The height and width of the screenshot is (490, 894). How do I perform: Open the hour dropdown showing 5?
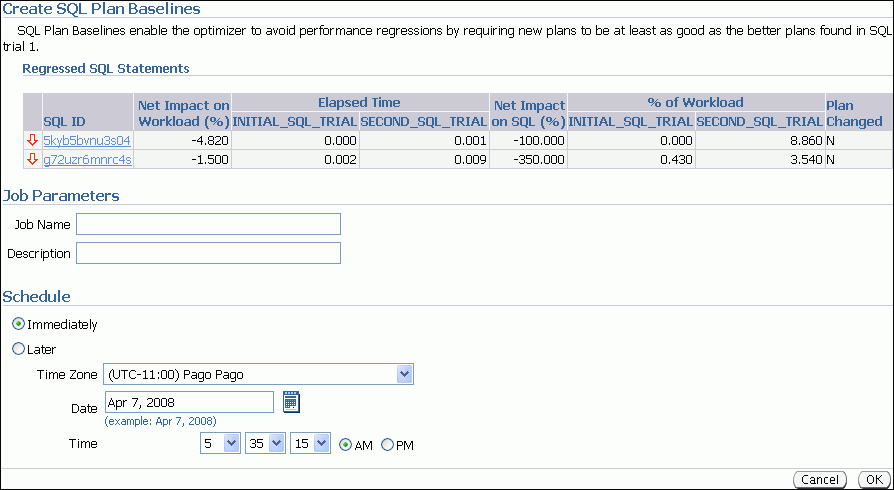coord(220,443)
